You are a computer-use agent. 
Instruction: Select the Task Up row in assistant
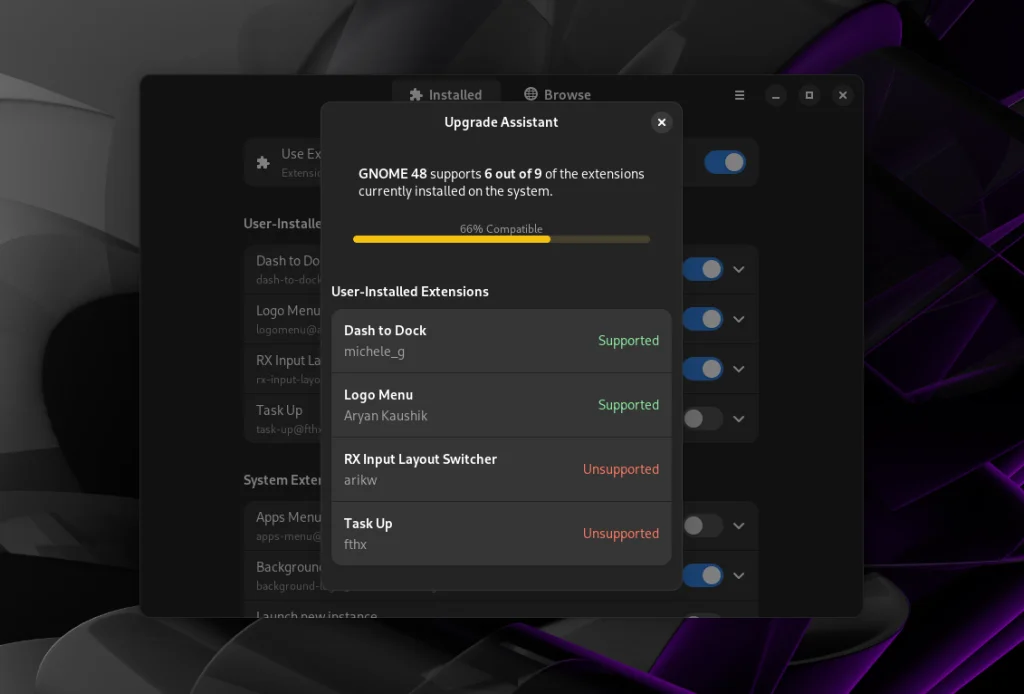pyautogui.click(x=501, y=533)
